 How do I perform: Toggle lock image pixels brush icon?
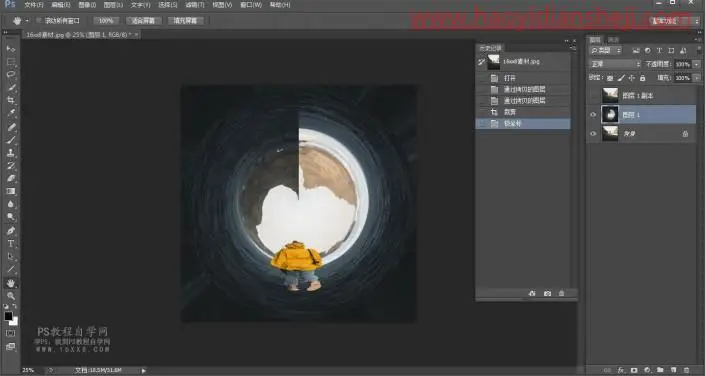[621, 78]
